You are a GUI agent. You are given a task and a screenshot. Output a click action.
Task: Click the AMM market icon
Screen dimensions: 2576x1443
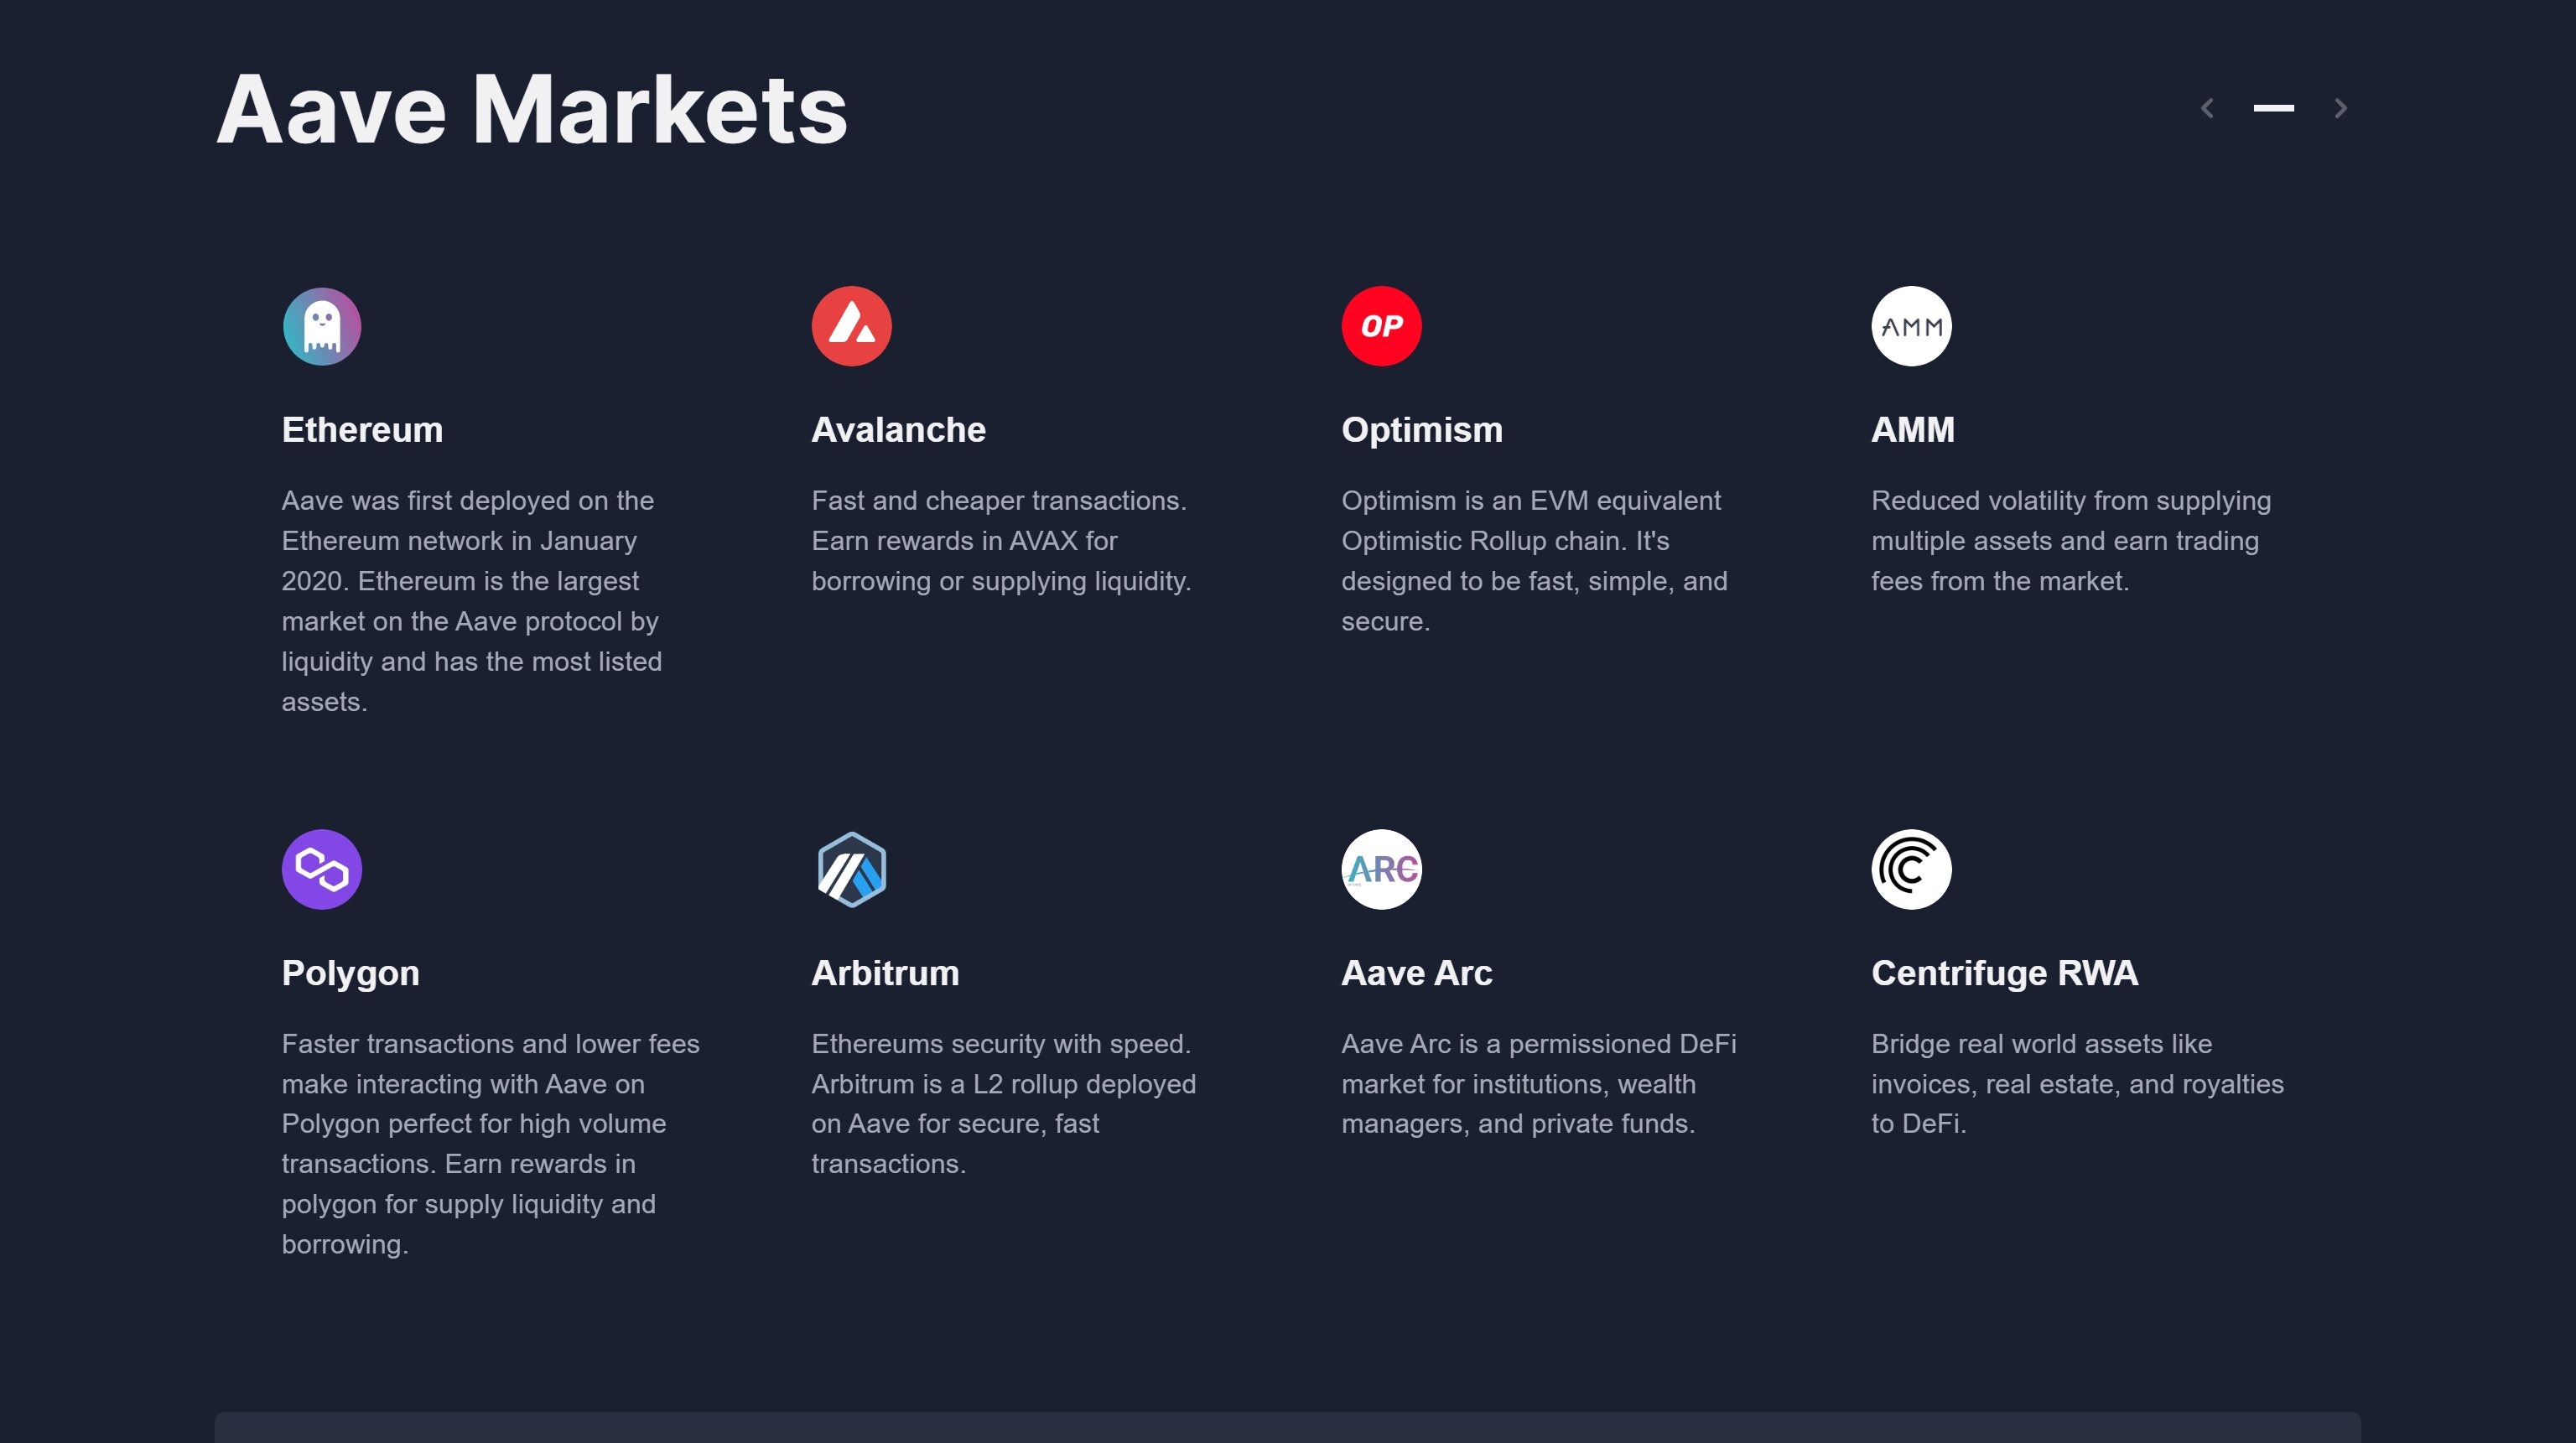pyautogui.click(x=1911, y=326)
